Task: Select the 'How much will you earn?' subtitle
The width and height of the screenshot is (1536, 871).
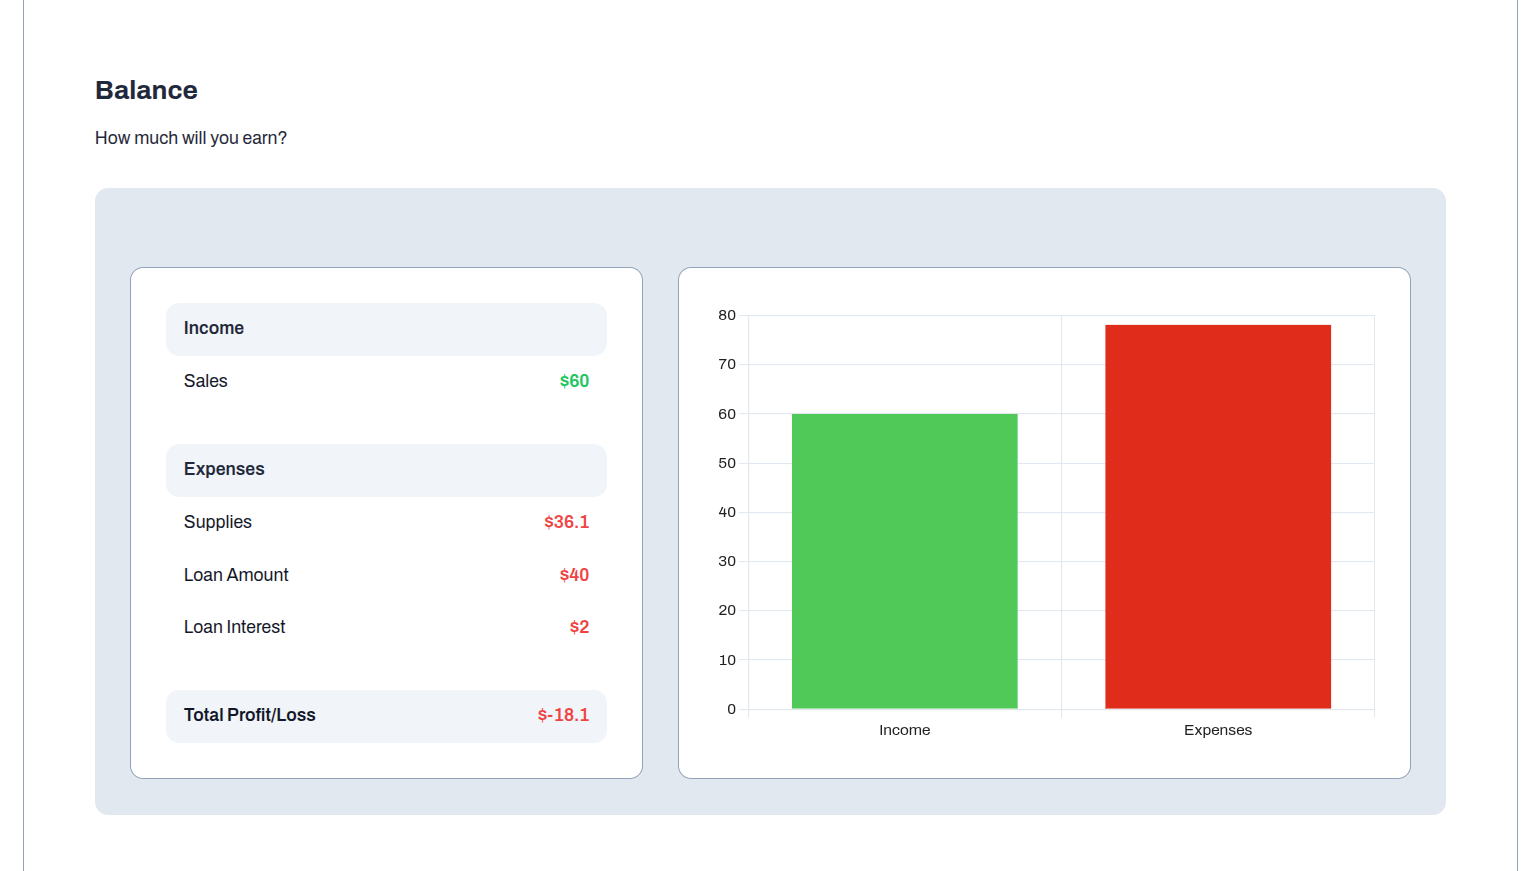Action: [191, 138]
